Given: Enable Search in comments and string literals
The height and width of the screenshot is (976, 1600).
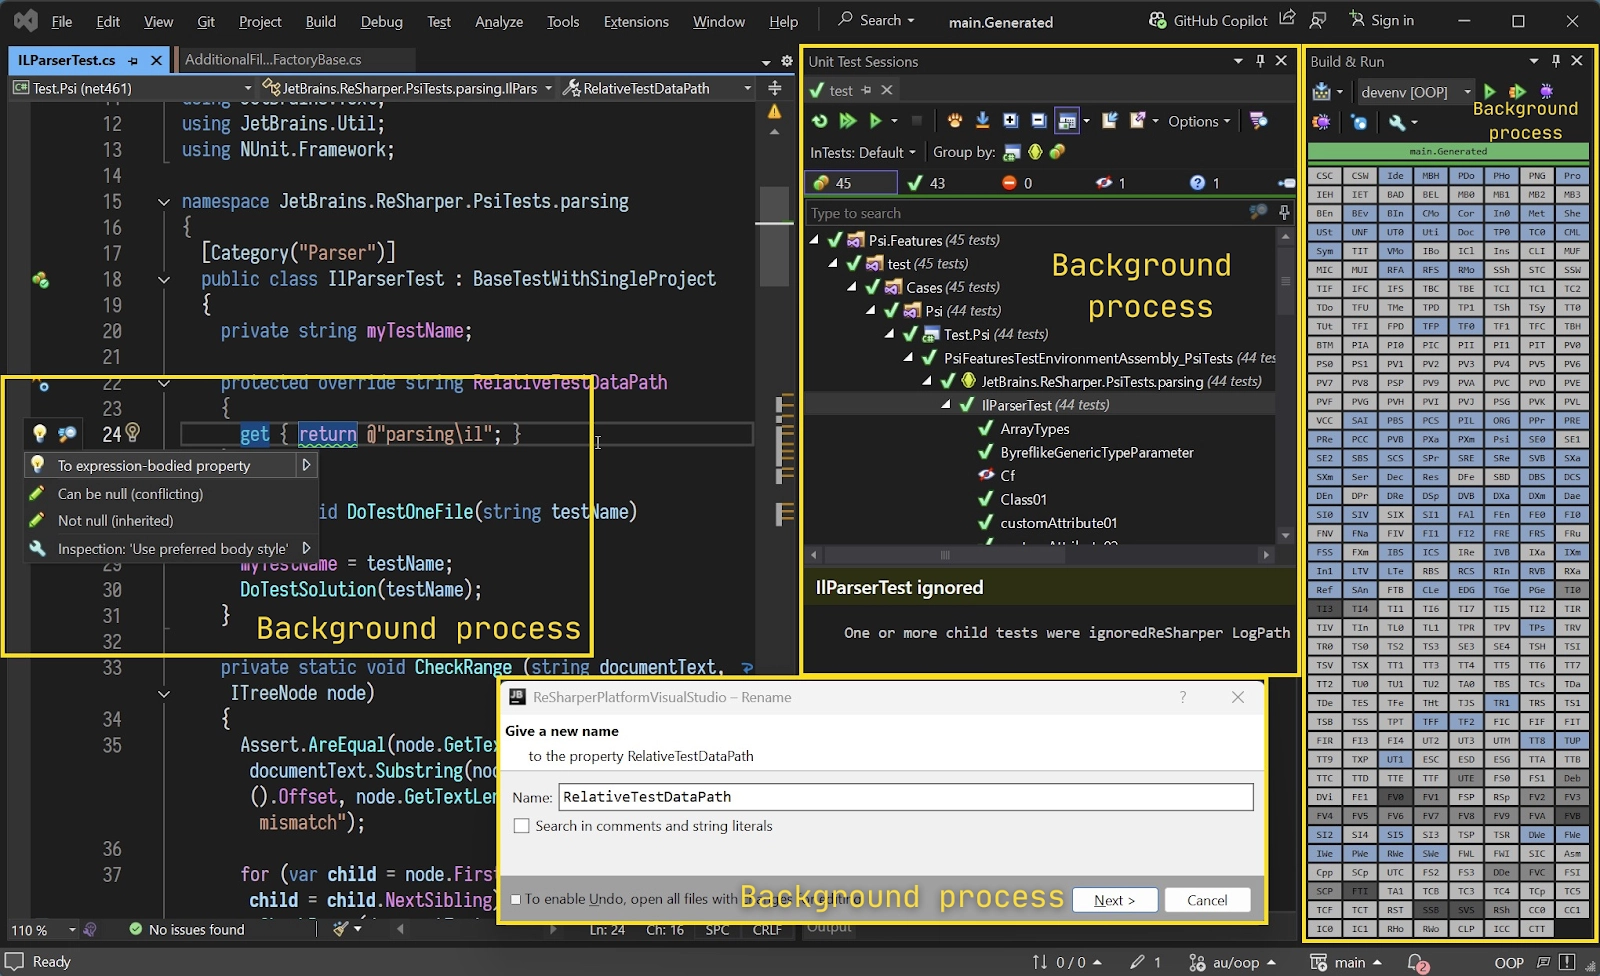Looking at the screenshot, I should [x=522, y=826].
